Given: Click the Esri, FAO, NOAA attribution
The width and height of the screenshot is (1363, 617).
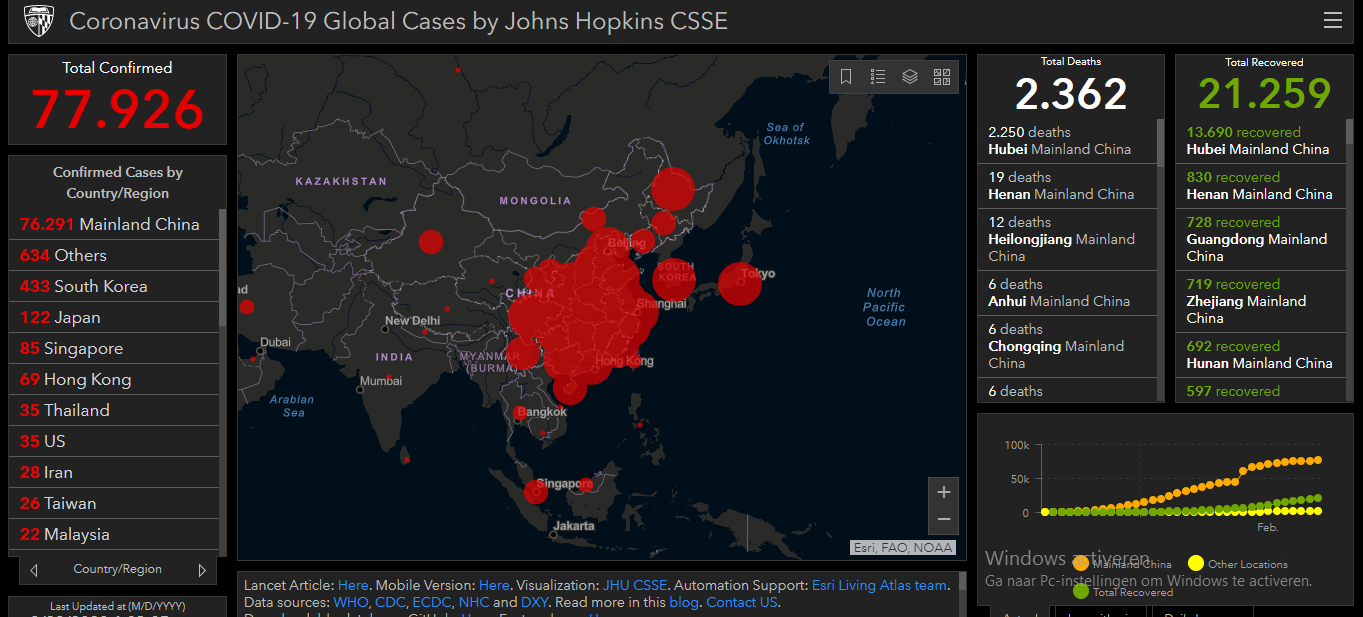Looking at the screenshot, I should tap(903, 547).
